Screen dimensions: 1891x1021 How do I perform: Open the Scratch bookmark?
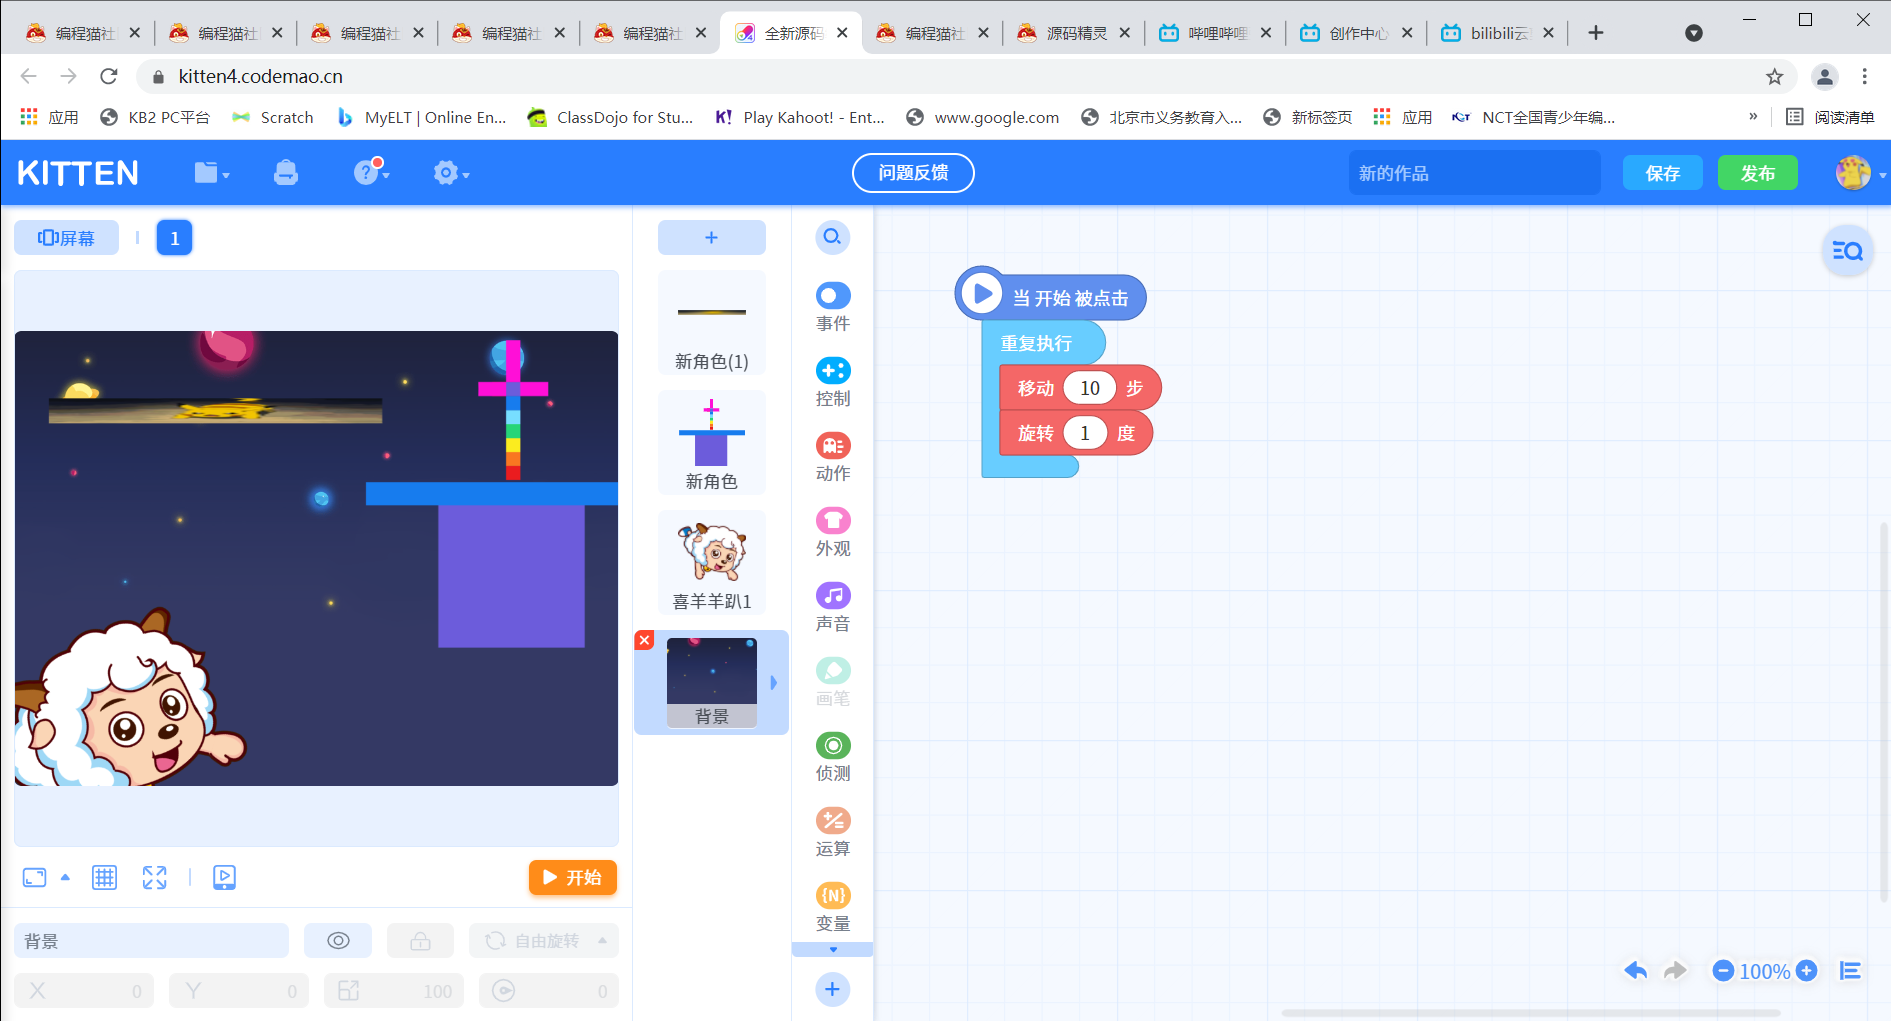pyautogui.click(x=272, y=117)
